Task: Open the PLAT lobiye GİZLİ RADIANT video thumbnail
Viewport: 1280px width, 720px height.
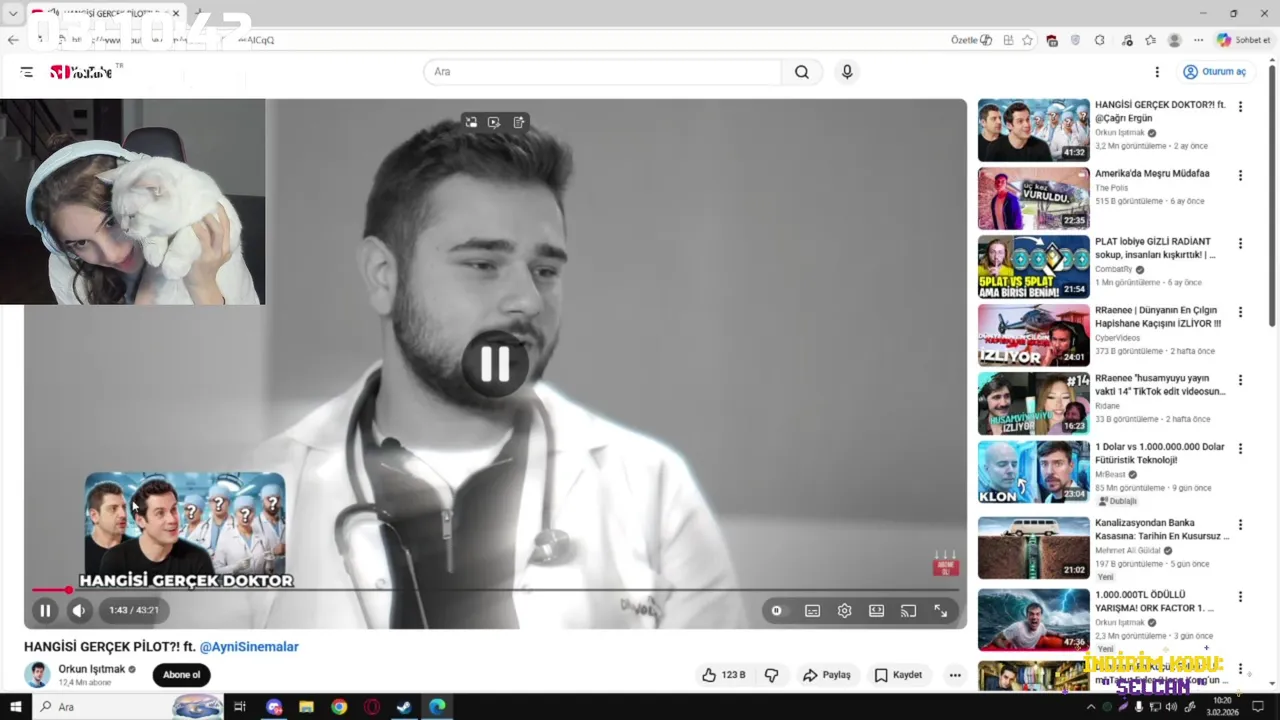Action: 1033,267
